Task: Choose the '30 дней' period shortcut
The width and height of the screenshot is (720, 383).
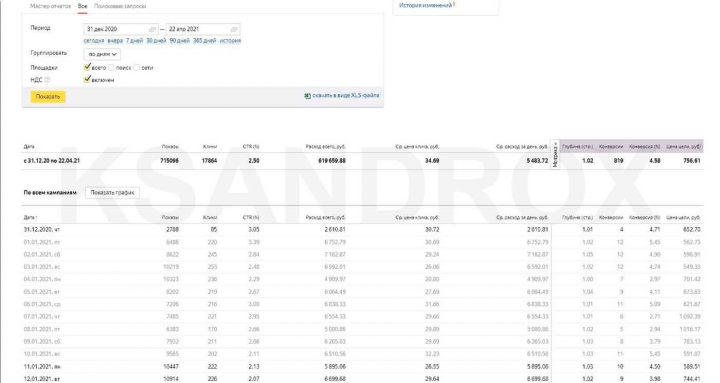Action: pos(156,41)
